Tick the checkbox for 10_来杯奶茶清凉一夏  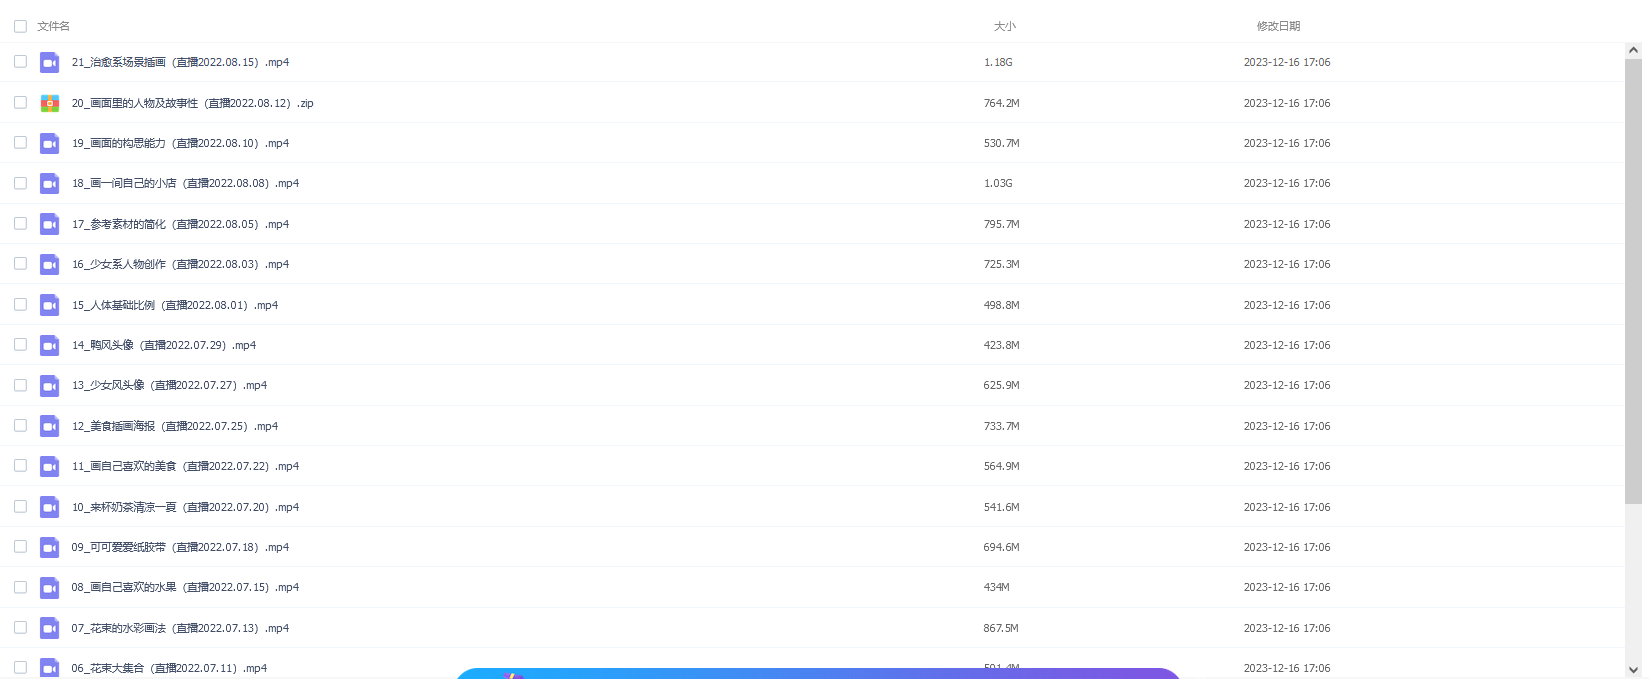tap(20, 507)
